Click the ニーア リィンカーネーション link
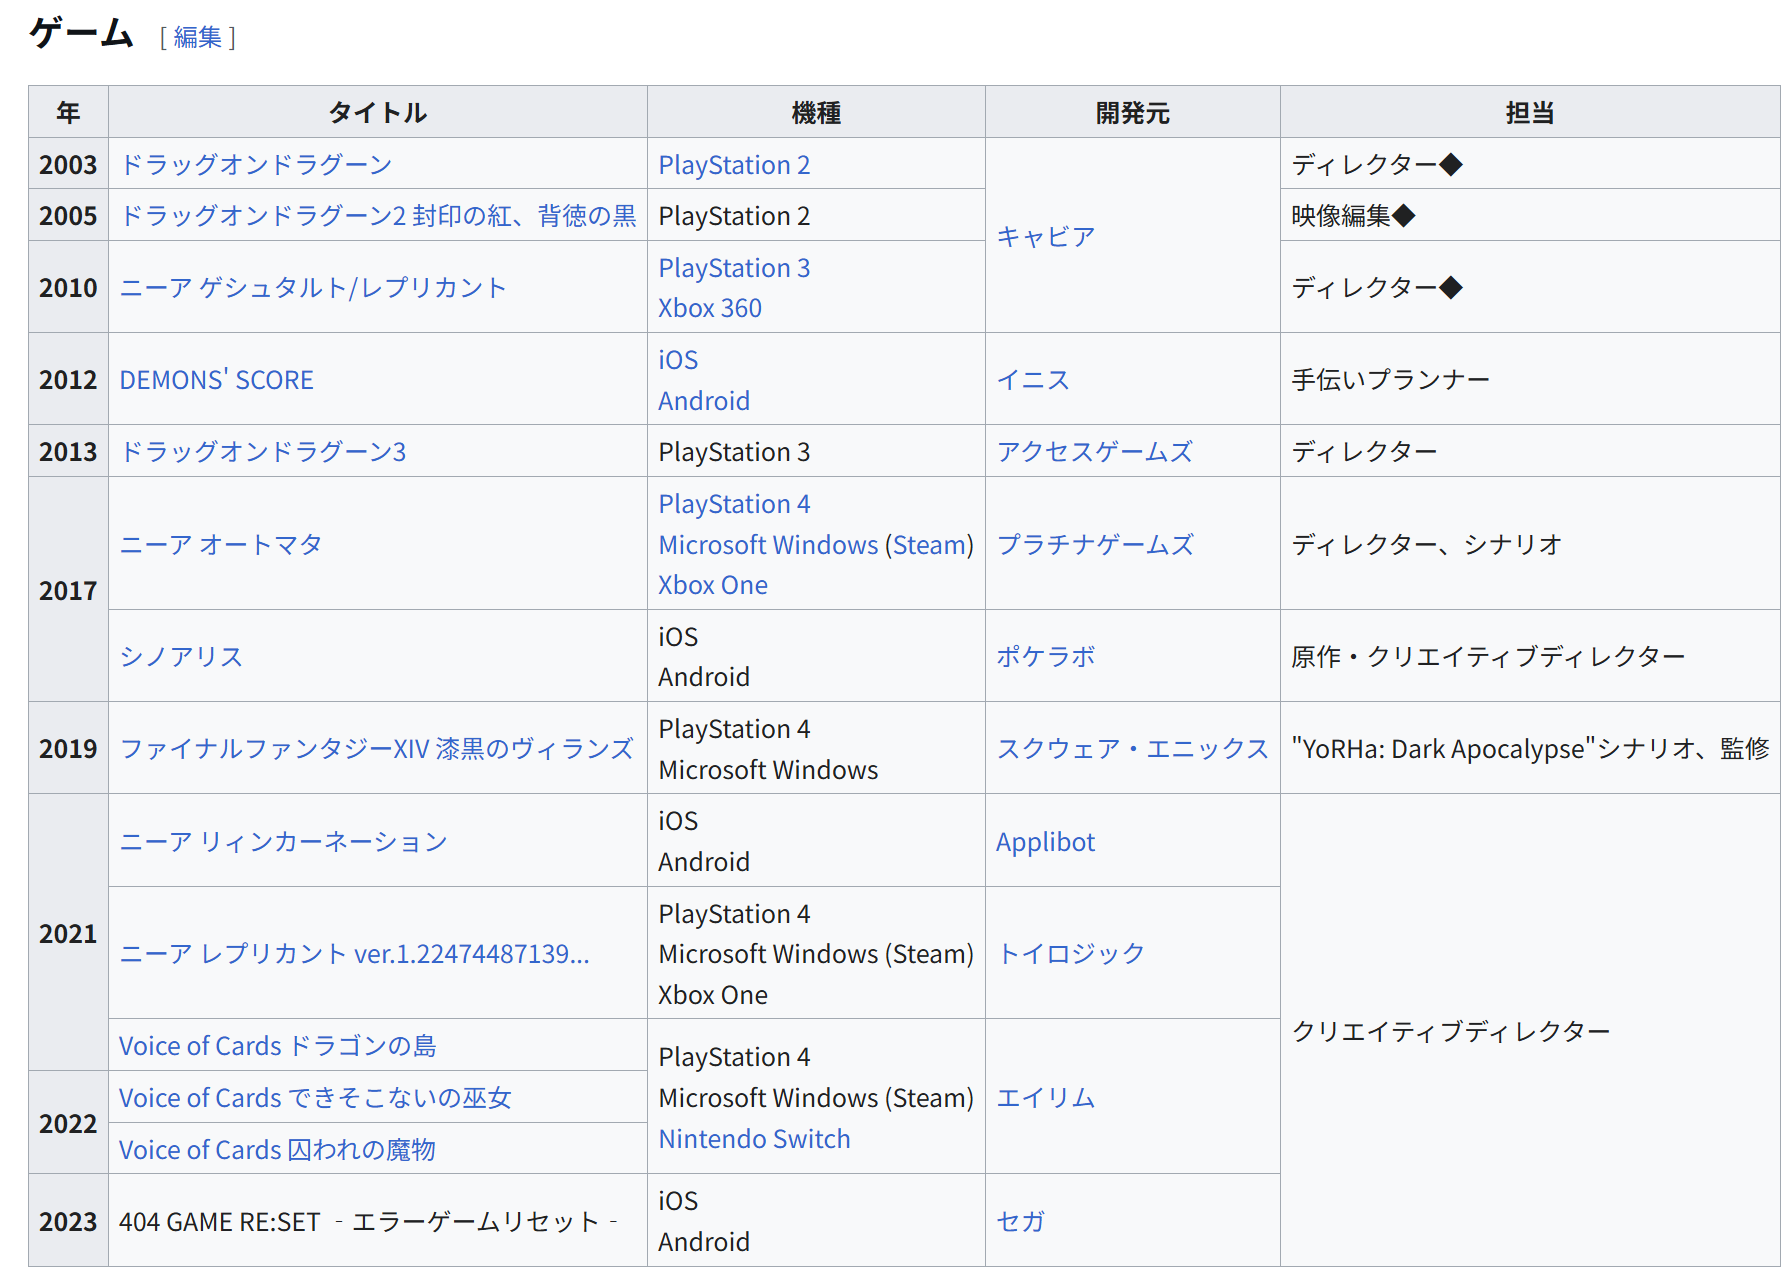The image size is (1788, 1285). 283,842
